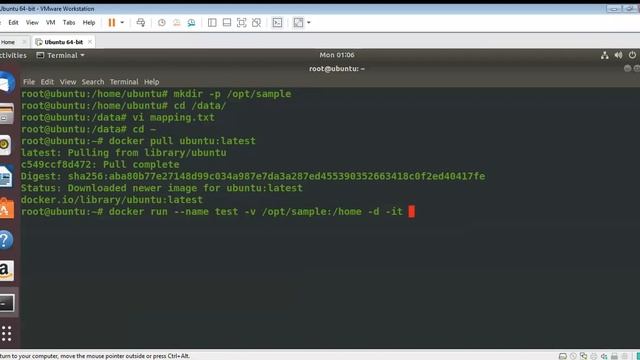Expand the Terminal app menu

(60, 55)
